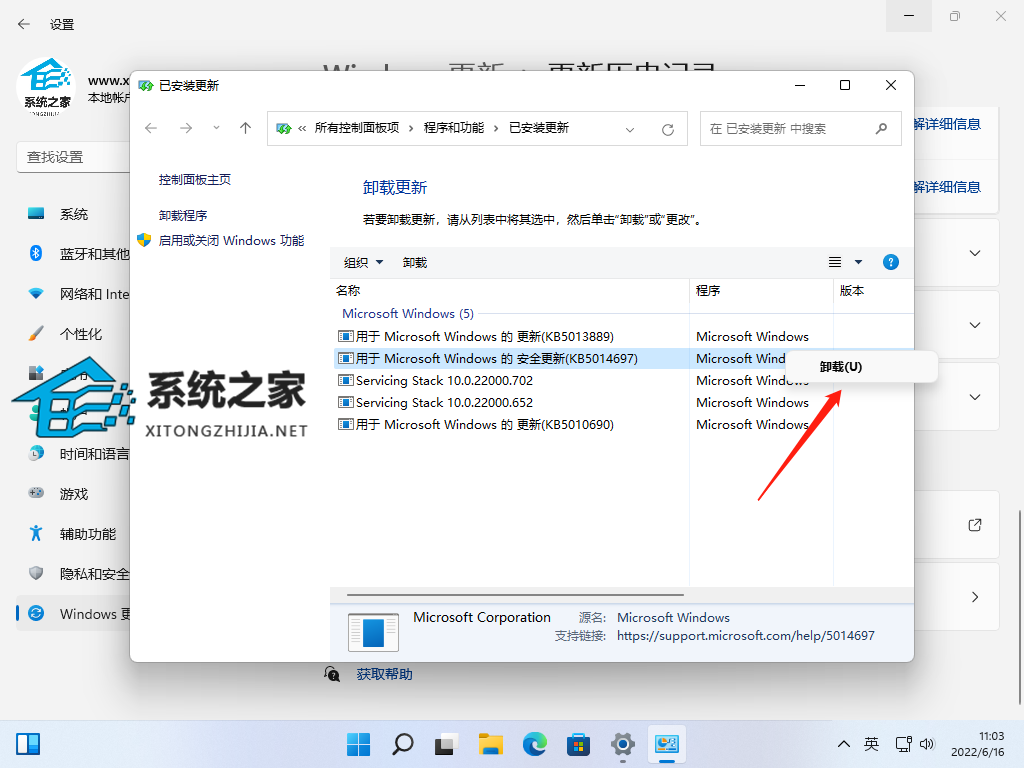Collapse the Microsoft Windows (5) group
The width and height of the screenshot is (1024, 768).
(408, 313)
